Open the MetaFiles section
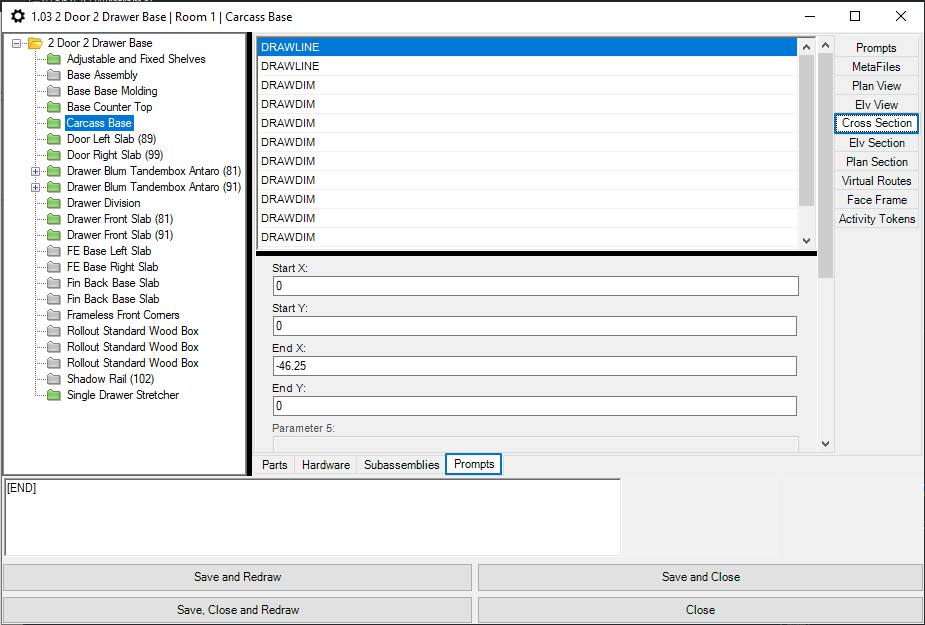925x625 pixels. 876,67
